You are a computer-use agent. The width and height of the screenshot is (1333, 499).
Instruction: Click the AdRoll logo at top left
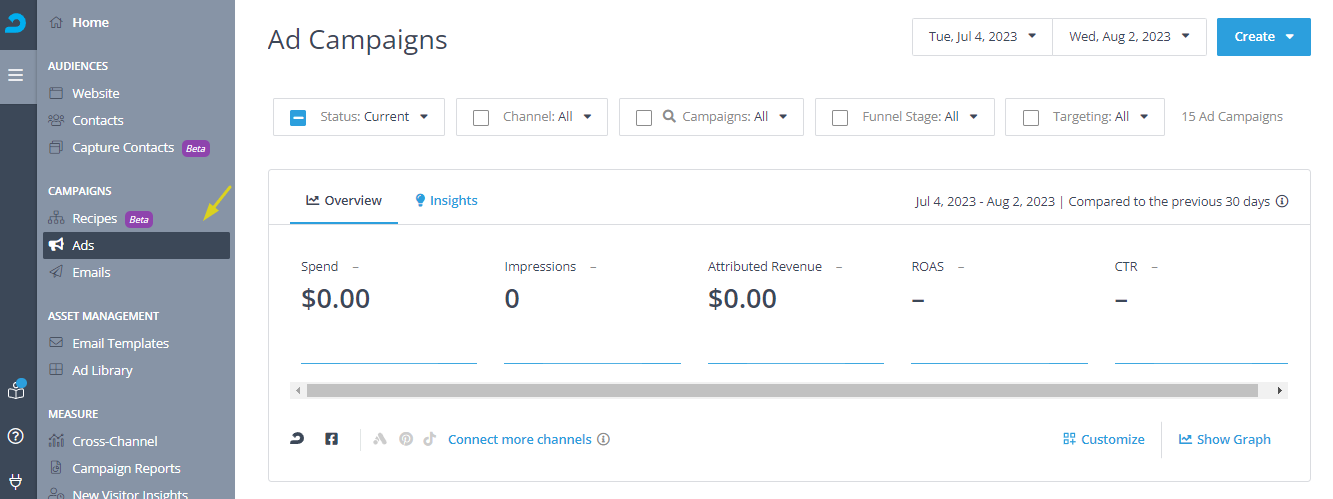pyautogui.click(x=16, y=23)
